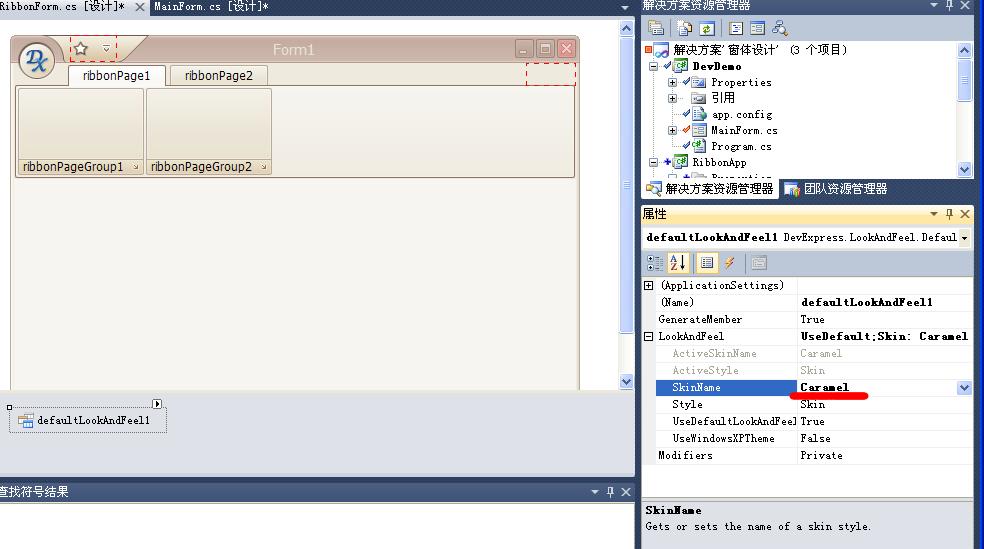This screenshot has width=984, height=549.
Task: Click the Properties view icon
Action: pyautogui.click(x=707, y=263)
